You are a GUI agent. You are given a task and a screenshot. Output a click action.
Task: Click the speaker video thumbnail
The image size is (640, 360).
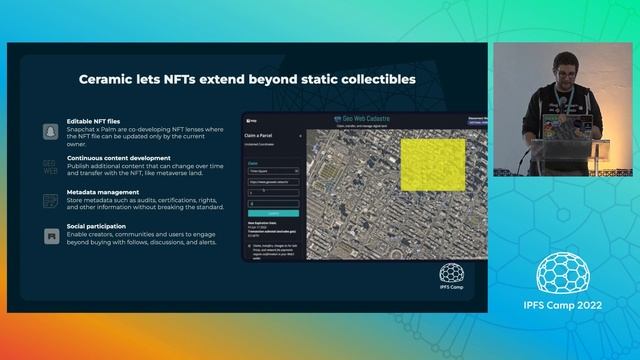point(563,109)
